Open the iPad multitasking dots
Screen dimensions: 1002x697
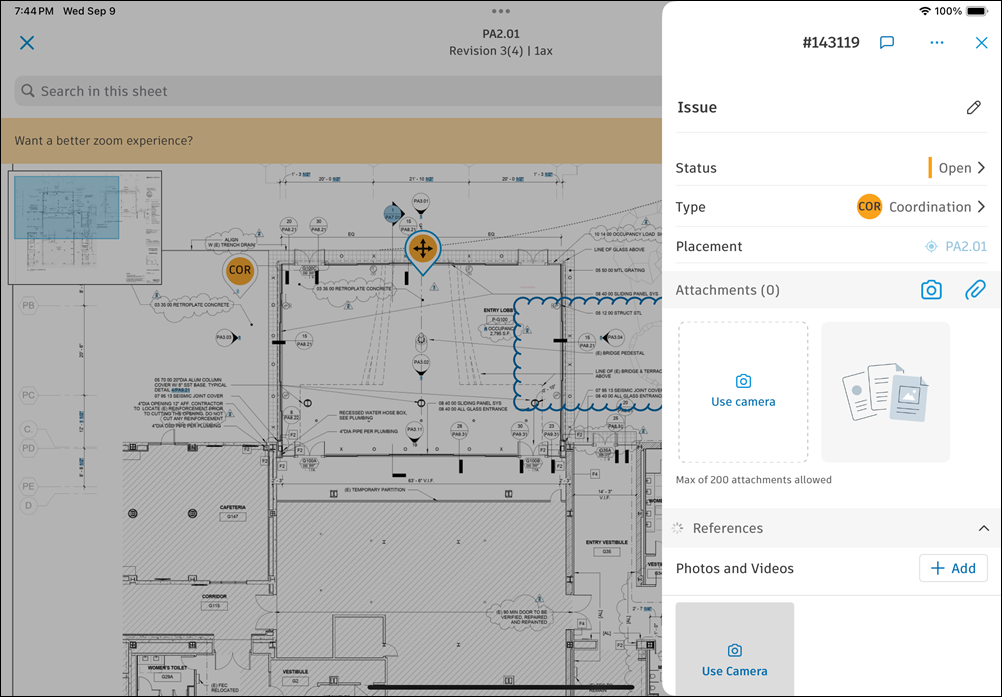click(501, 11)
